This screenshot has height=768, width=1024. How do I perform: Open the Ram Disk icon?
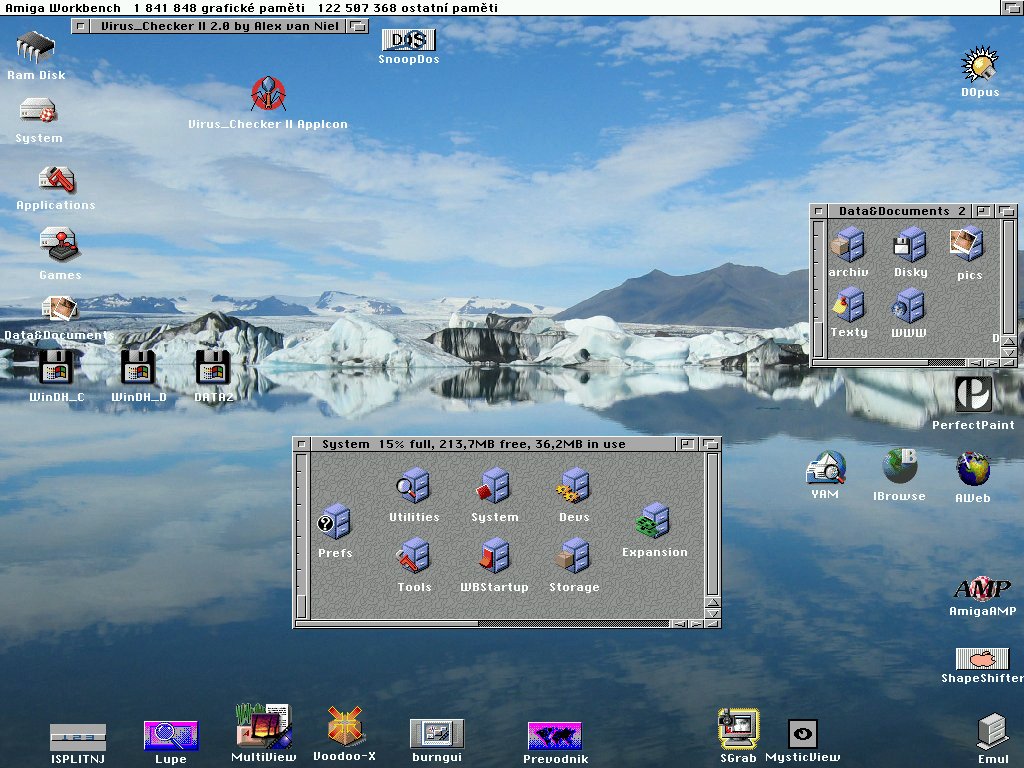36,48
